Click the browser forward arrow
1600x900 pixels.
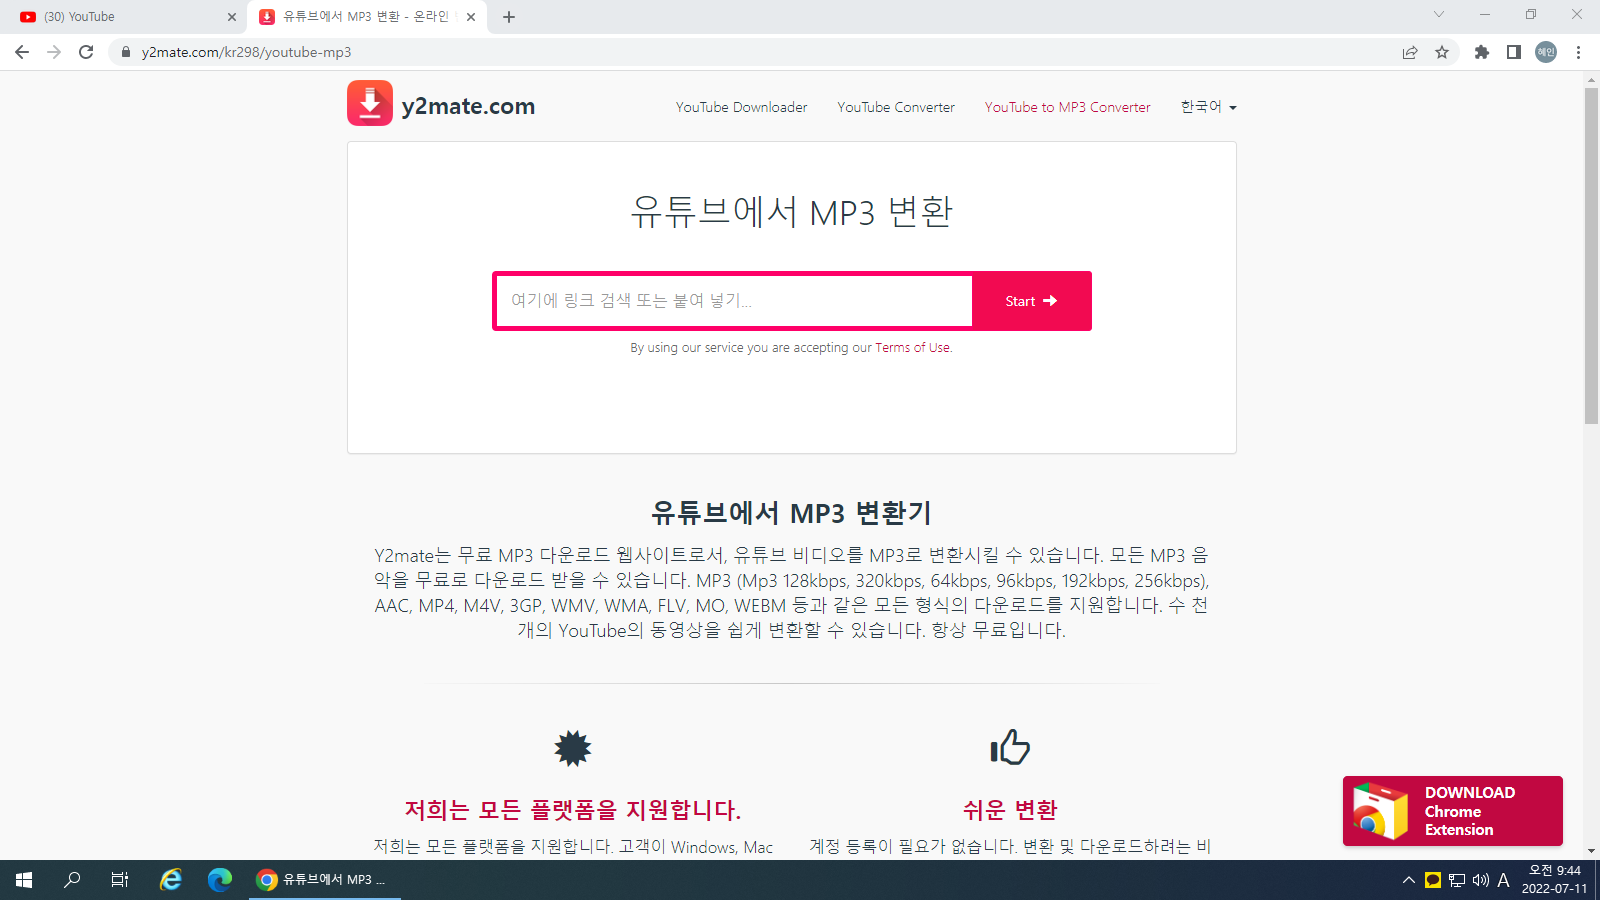pos(54,52)
